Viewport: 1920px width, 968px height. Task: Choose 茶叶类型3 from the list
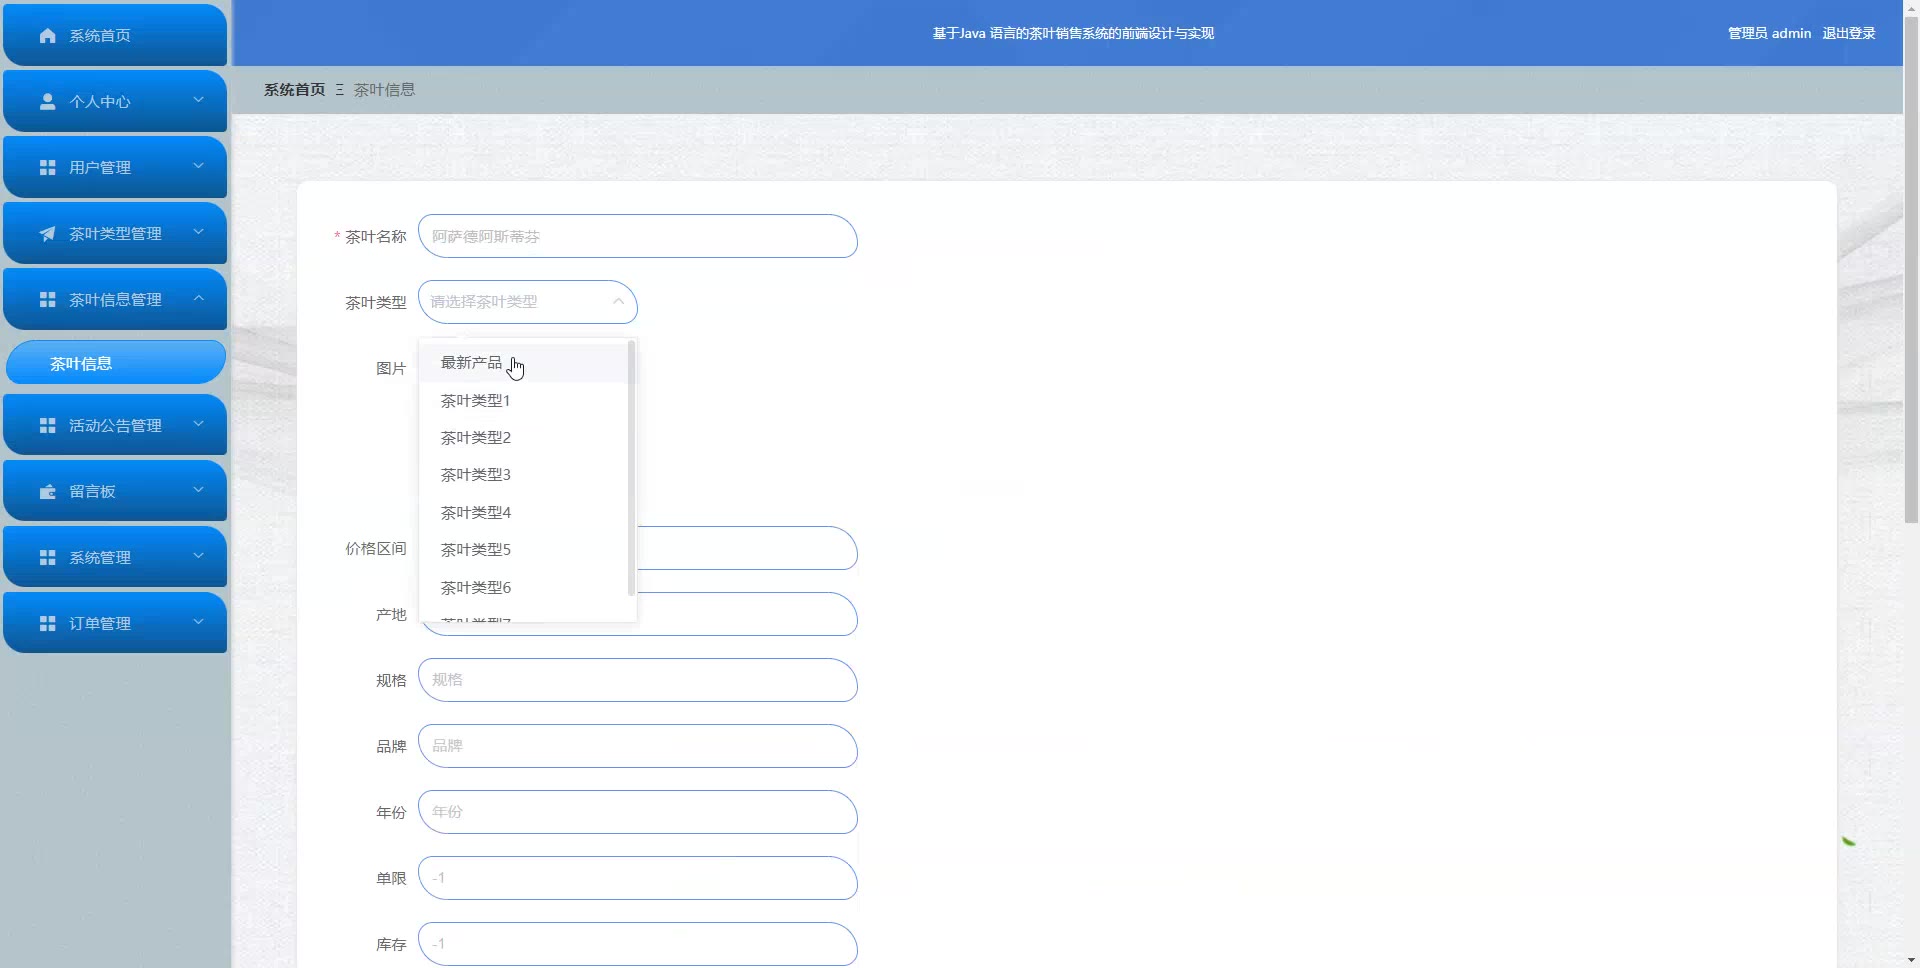523,475
